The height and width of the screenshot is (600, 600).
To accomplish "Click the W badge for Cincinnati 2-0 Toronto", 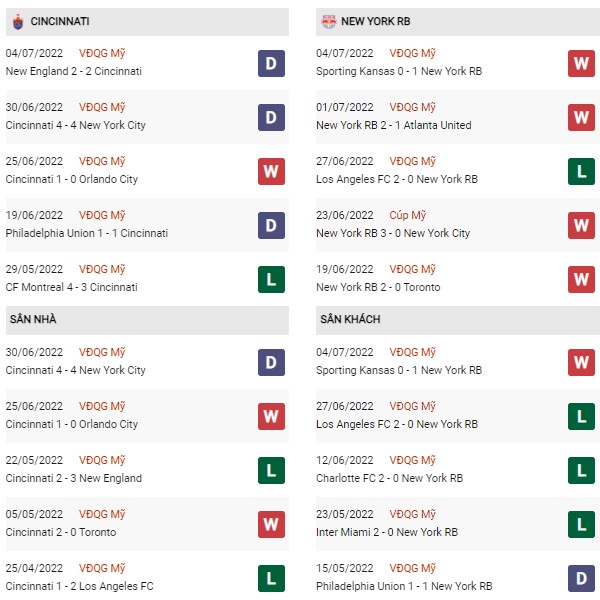I will click(271, 524).
